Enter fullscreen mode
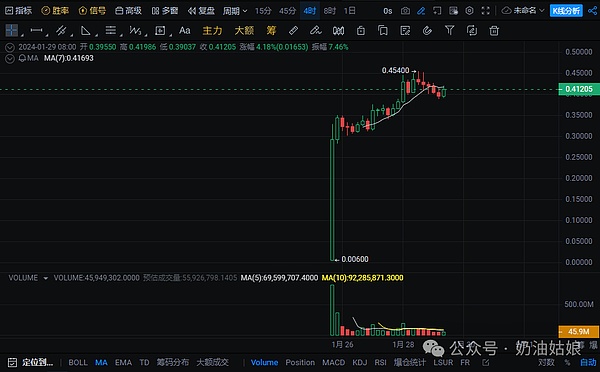Screen dimensions: 600x372 (x=486, y=11)
